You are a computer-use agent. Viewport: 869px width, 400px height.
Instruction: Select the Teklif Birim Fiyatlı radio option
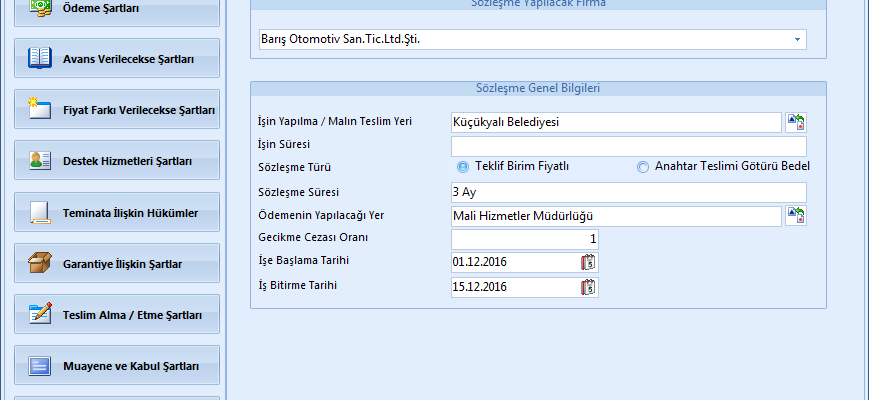[463, 167]
